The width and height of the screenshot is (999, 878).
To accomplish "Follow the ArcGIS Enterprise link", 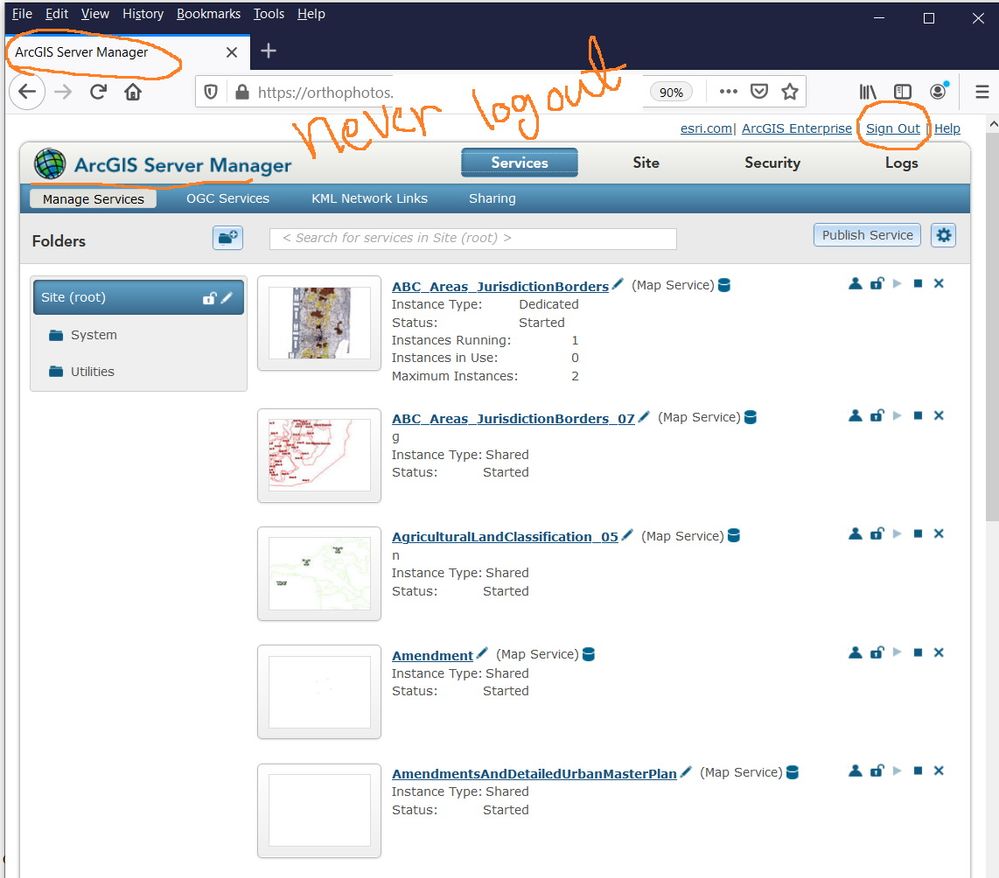I will pyautogui.click(x=796, y=128).
